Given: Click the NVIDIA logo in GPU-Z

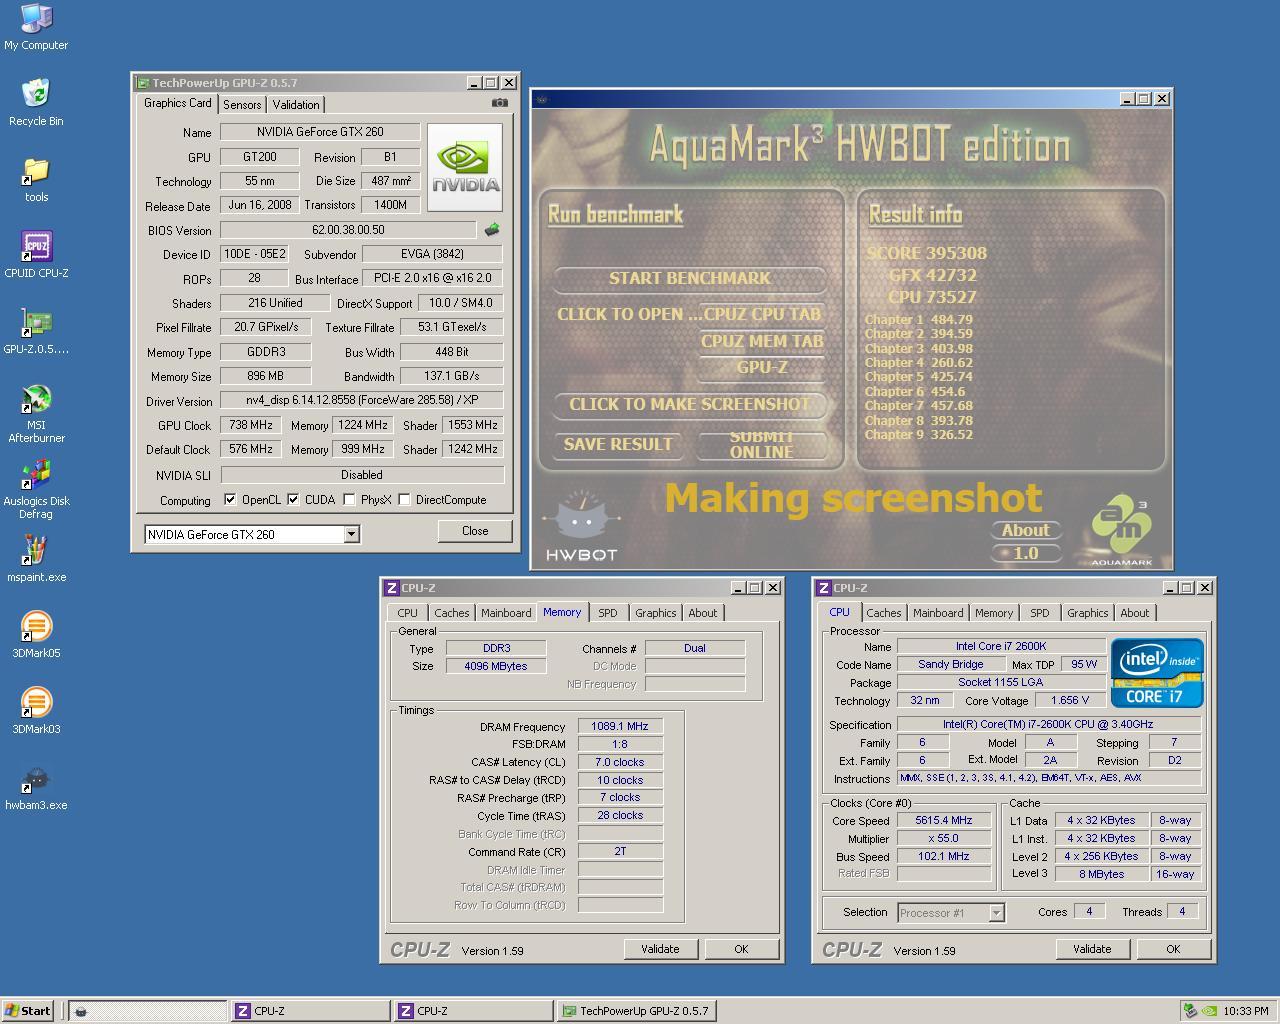Looking at the screenshot, I should click(x=465, y=167).
